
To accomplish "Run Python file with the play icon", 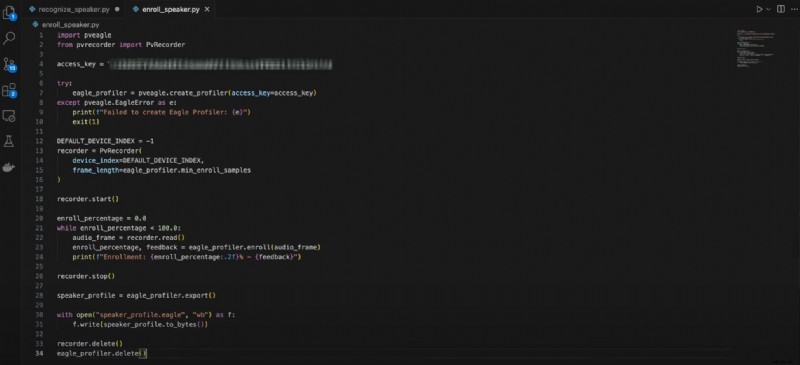I will click(759, 9).
